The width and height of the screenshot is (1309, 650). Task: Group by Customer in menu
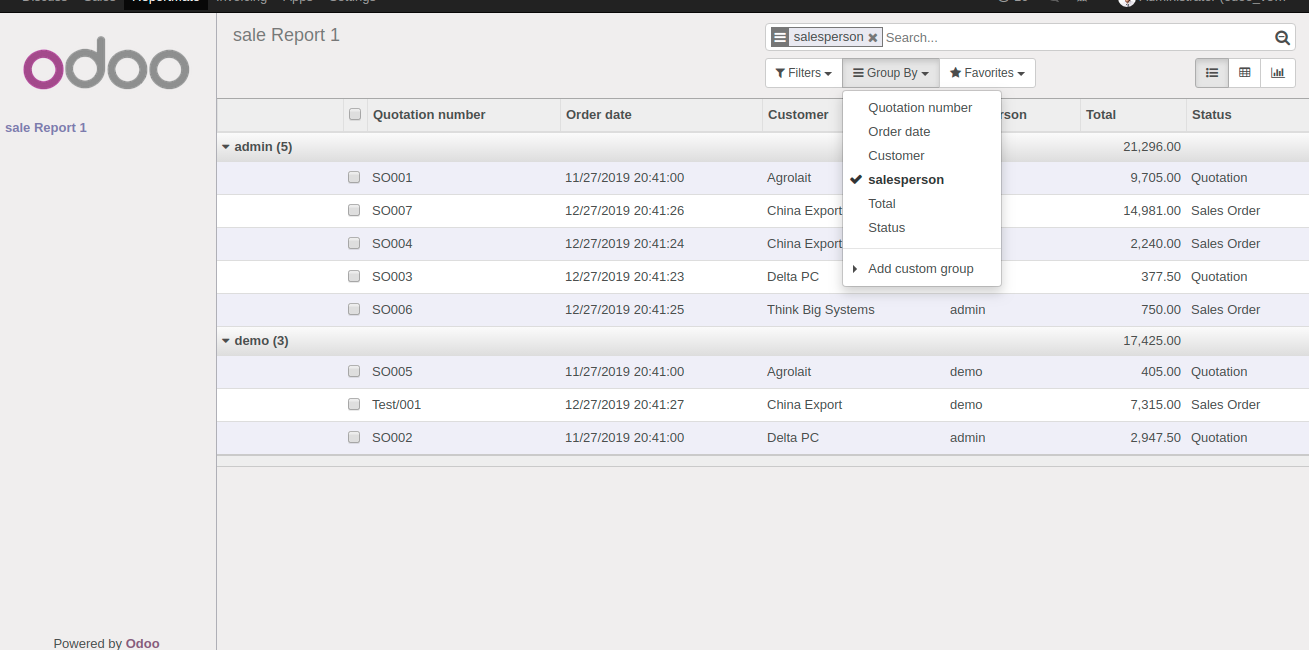coord(896,156)
